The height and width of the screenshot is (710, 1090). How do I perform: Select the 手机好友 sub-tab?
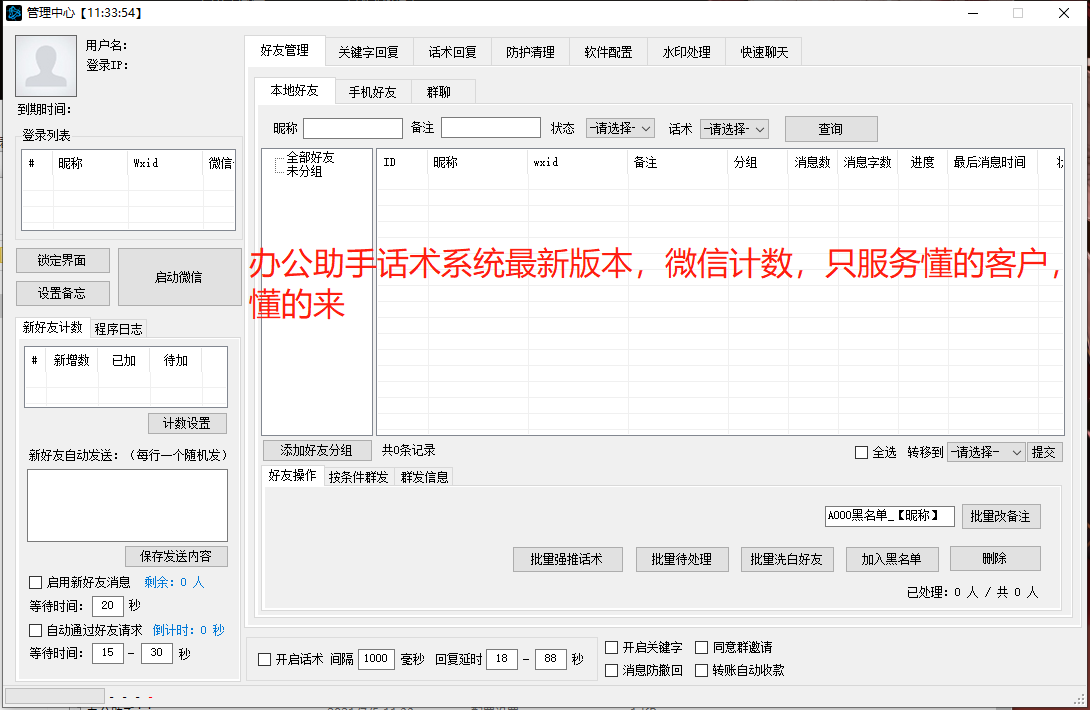(x=373, y=92)
